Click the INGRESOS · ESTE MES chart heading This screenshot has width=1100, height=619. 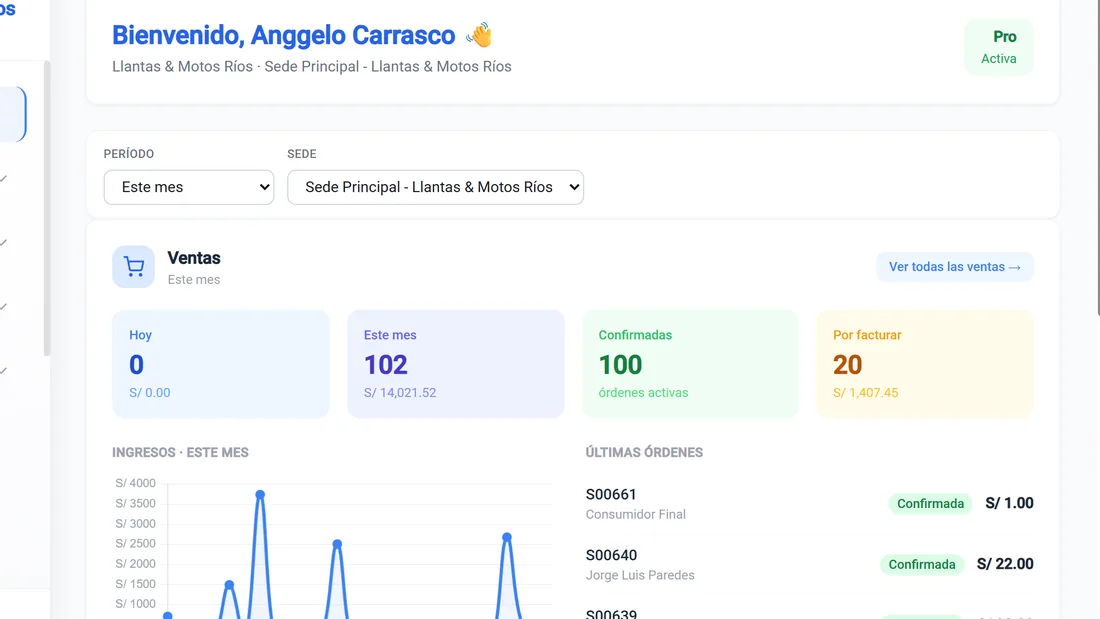pos(180,453)
